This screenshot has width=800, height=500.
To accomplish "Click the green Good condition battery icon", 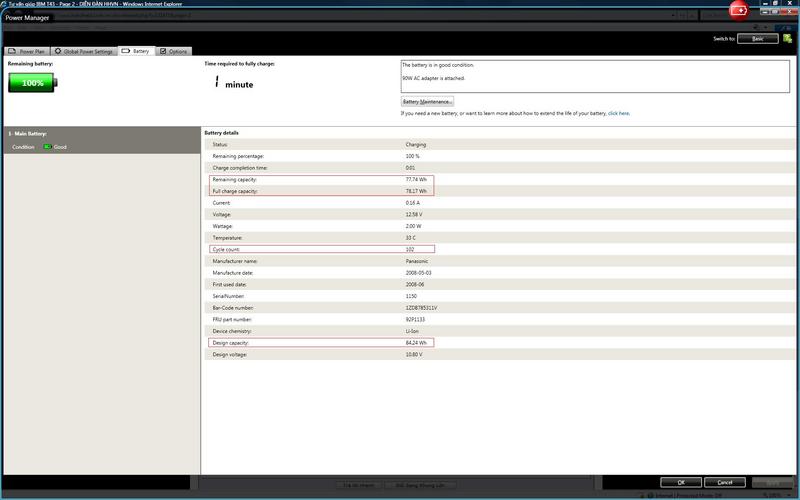I will tap(46, 147).
